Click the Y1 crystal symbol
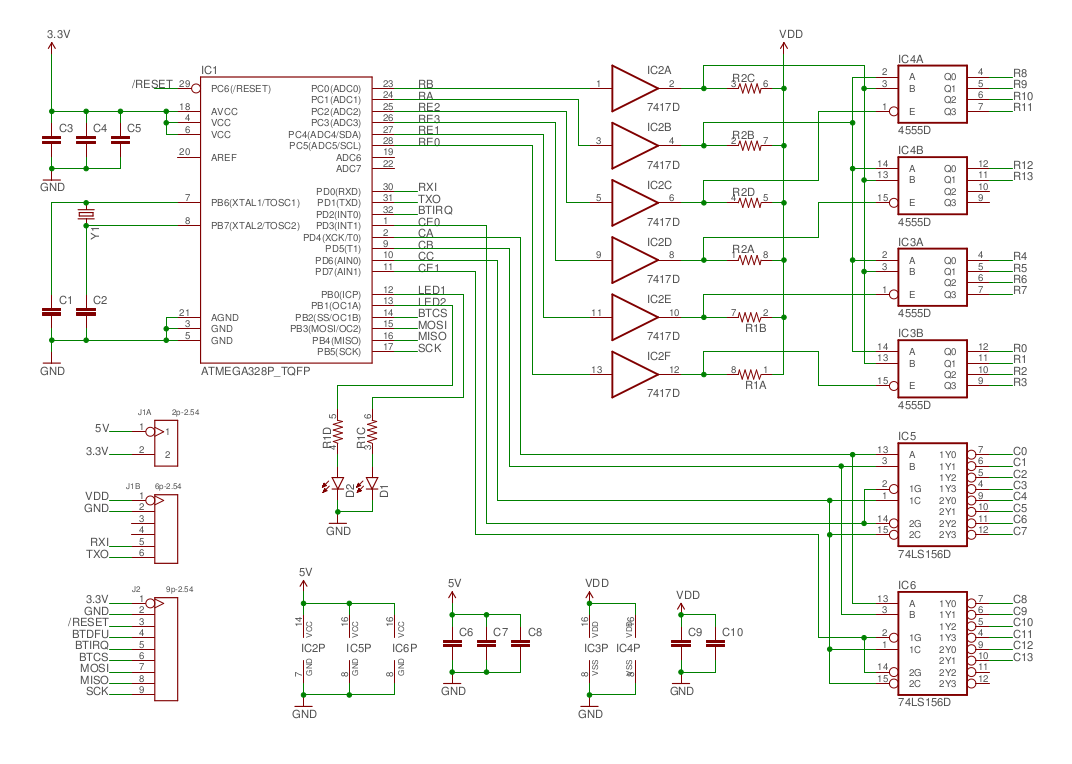 (86, 214)
